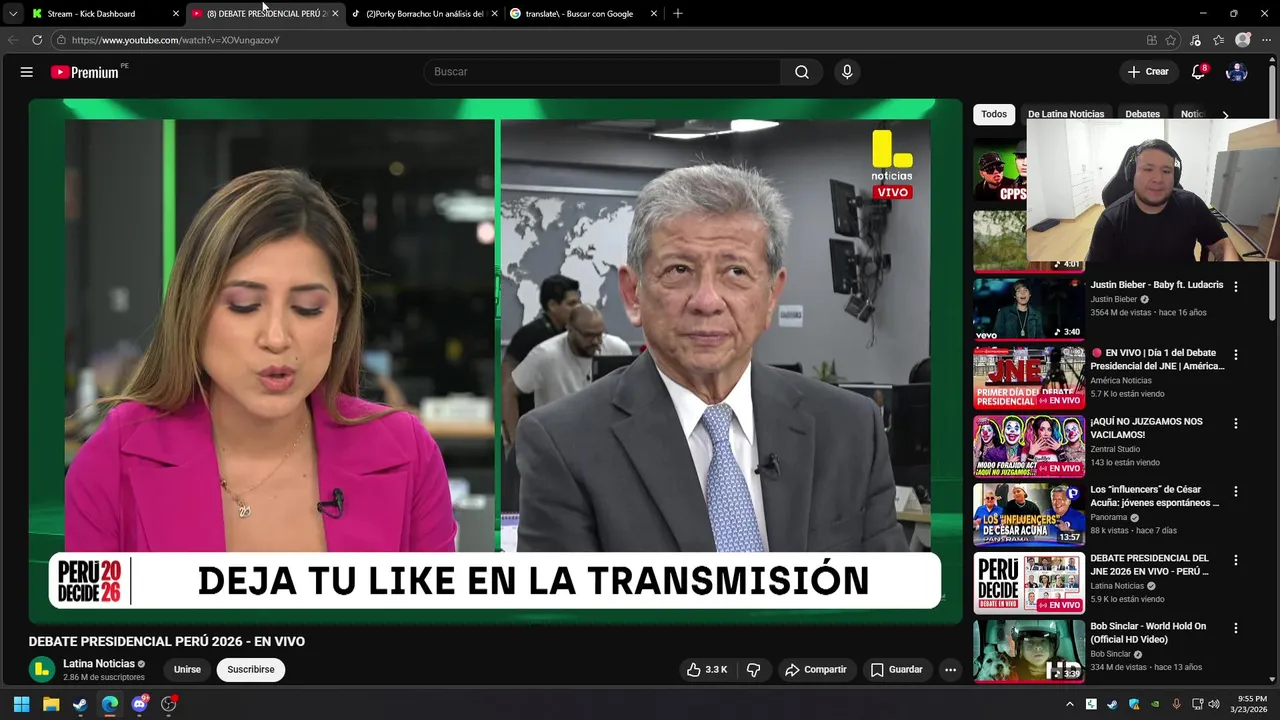
Task: Switch to DEBATE PRESIDENCIAL PERÚ tab
Action: pos(266,14)
